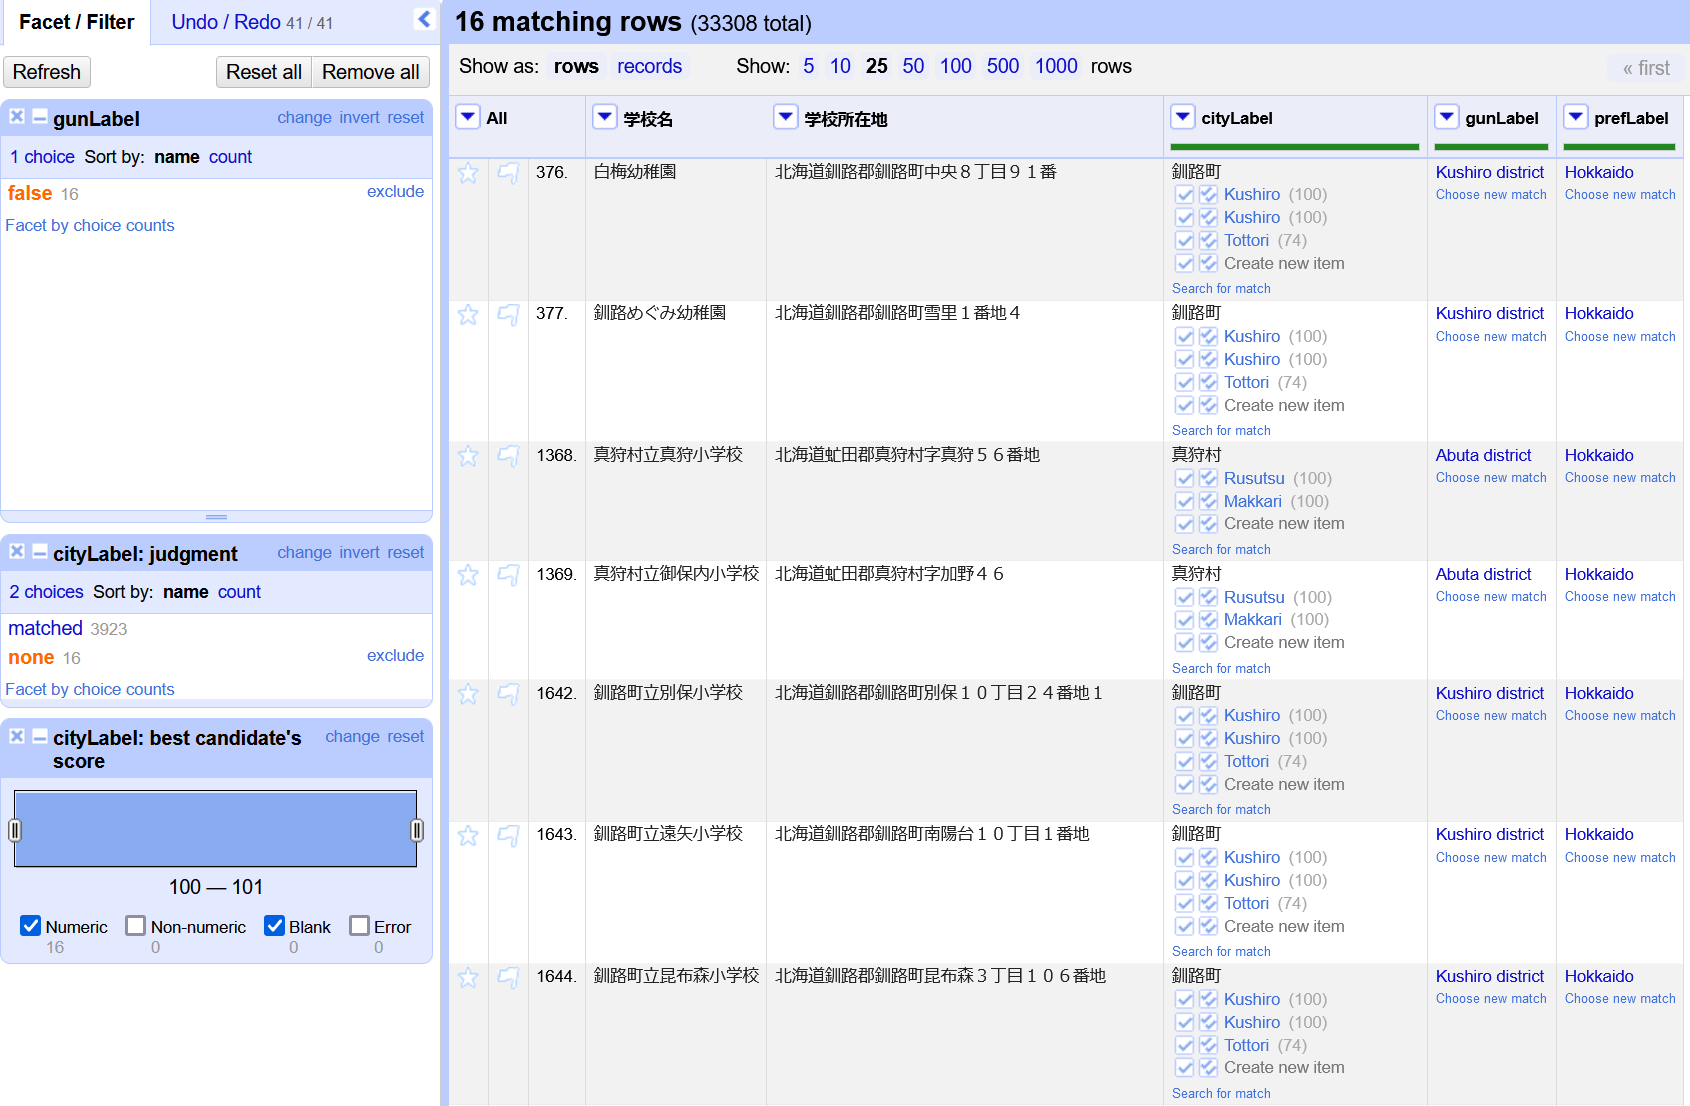
Task: Match all identical cells to Tottori in row 376
Action: pos(1208,241)
